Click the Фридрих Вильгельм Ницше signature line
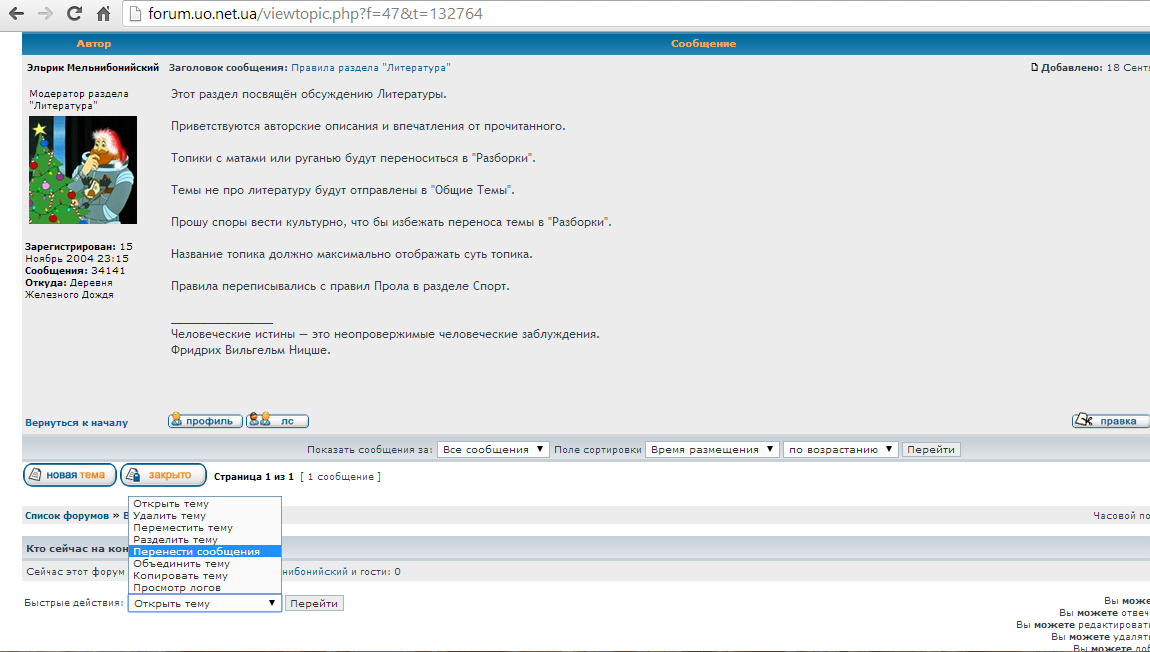 [251, 350]
